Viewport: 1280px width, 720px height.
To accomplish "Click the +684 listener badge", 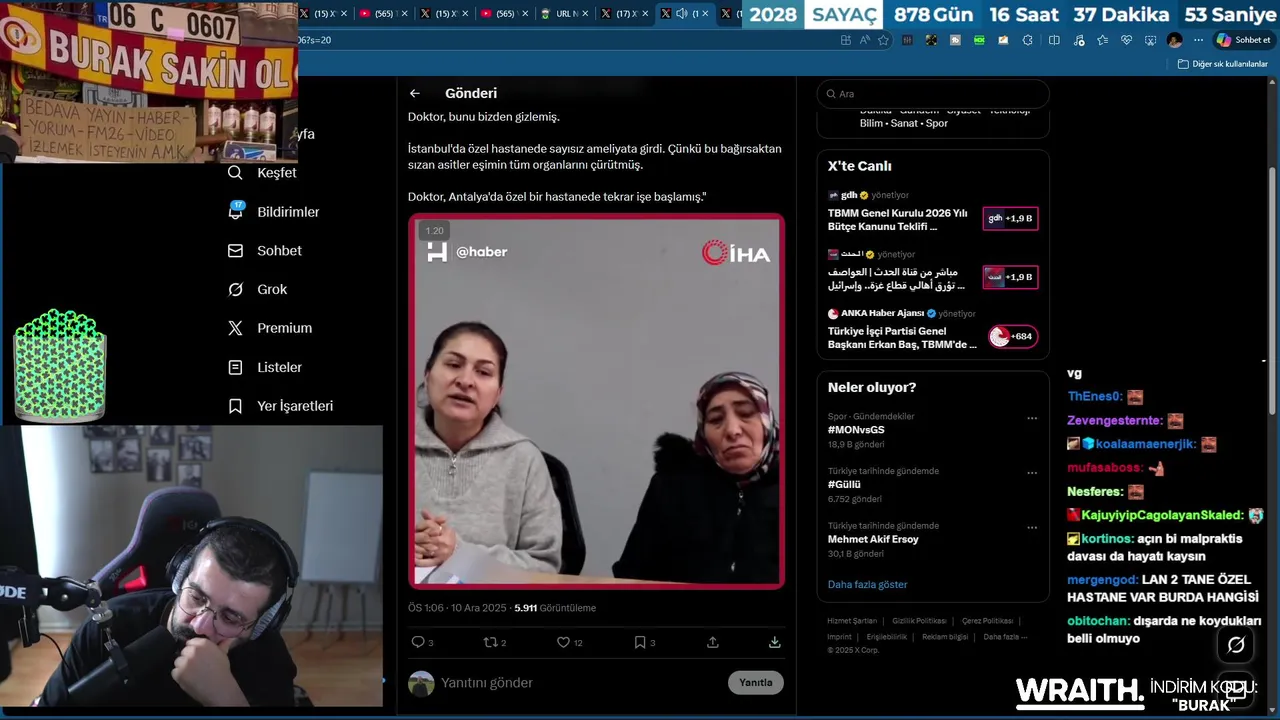I will 1012,336.
